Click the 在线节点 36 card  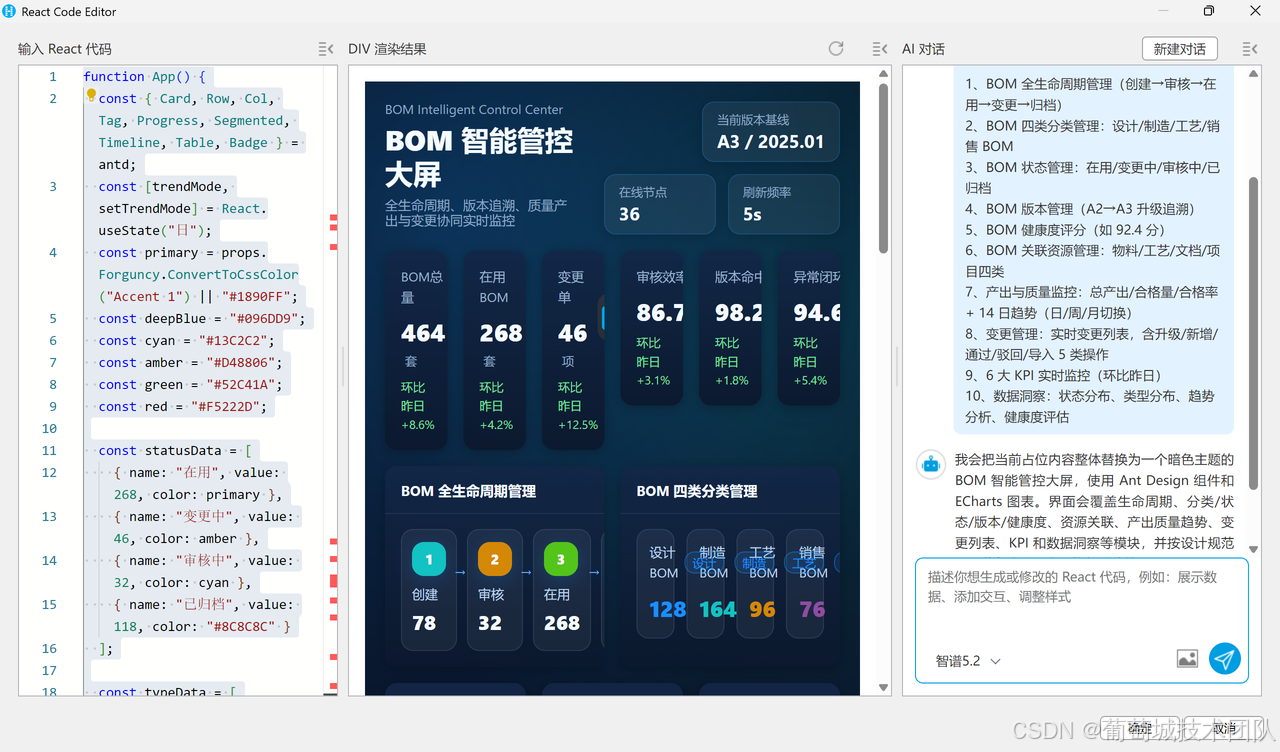tap(659, 204)
